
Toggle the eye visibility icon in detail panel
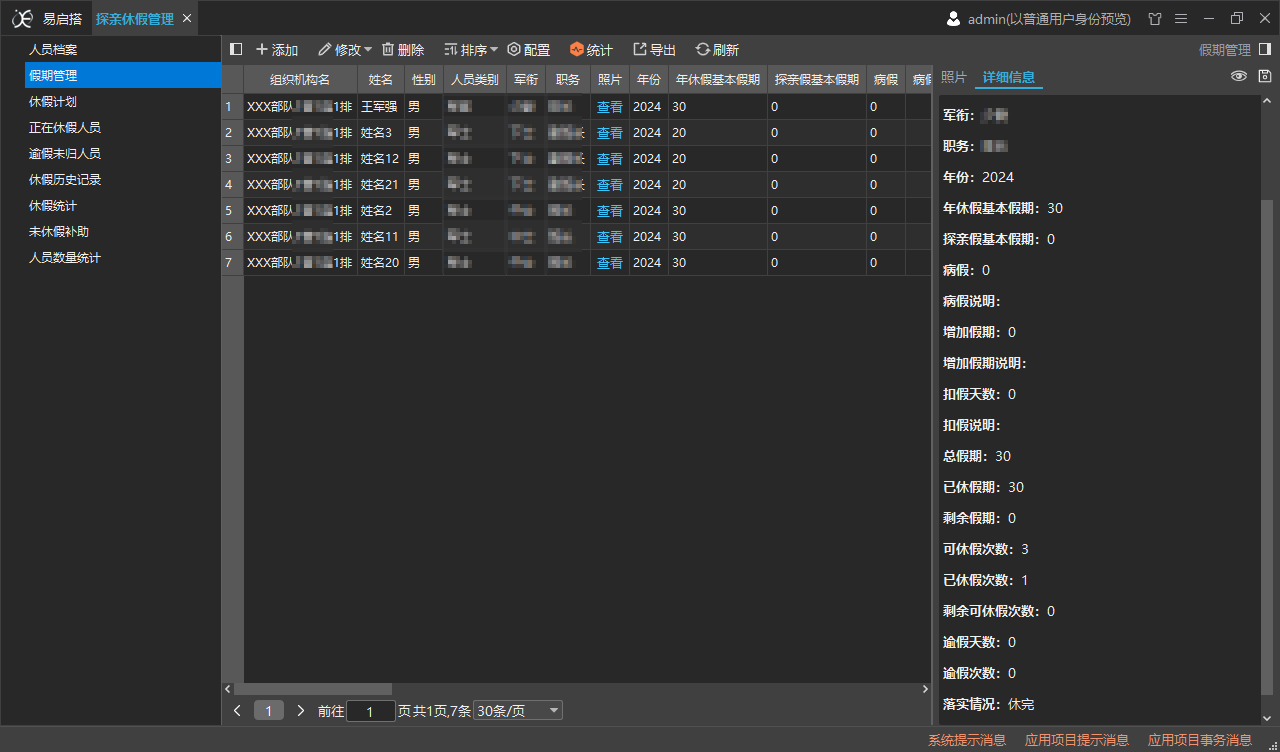1239,76
